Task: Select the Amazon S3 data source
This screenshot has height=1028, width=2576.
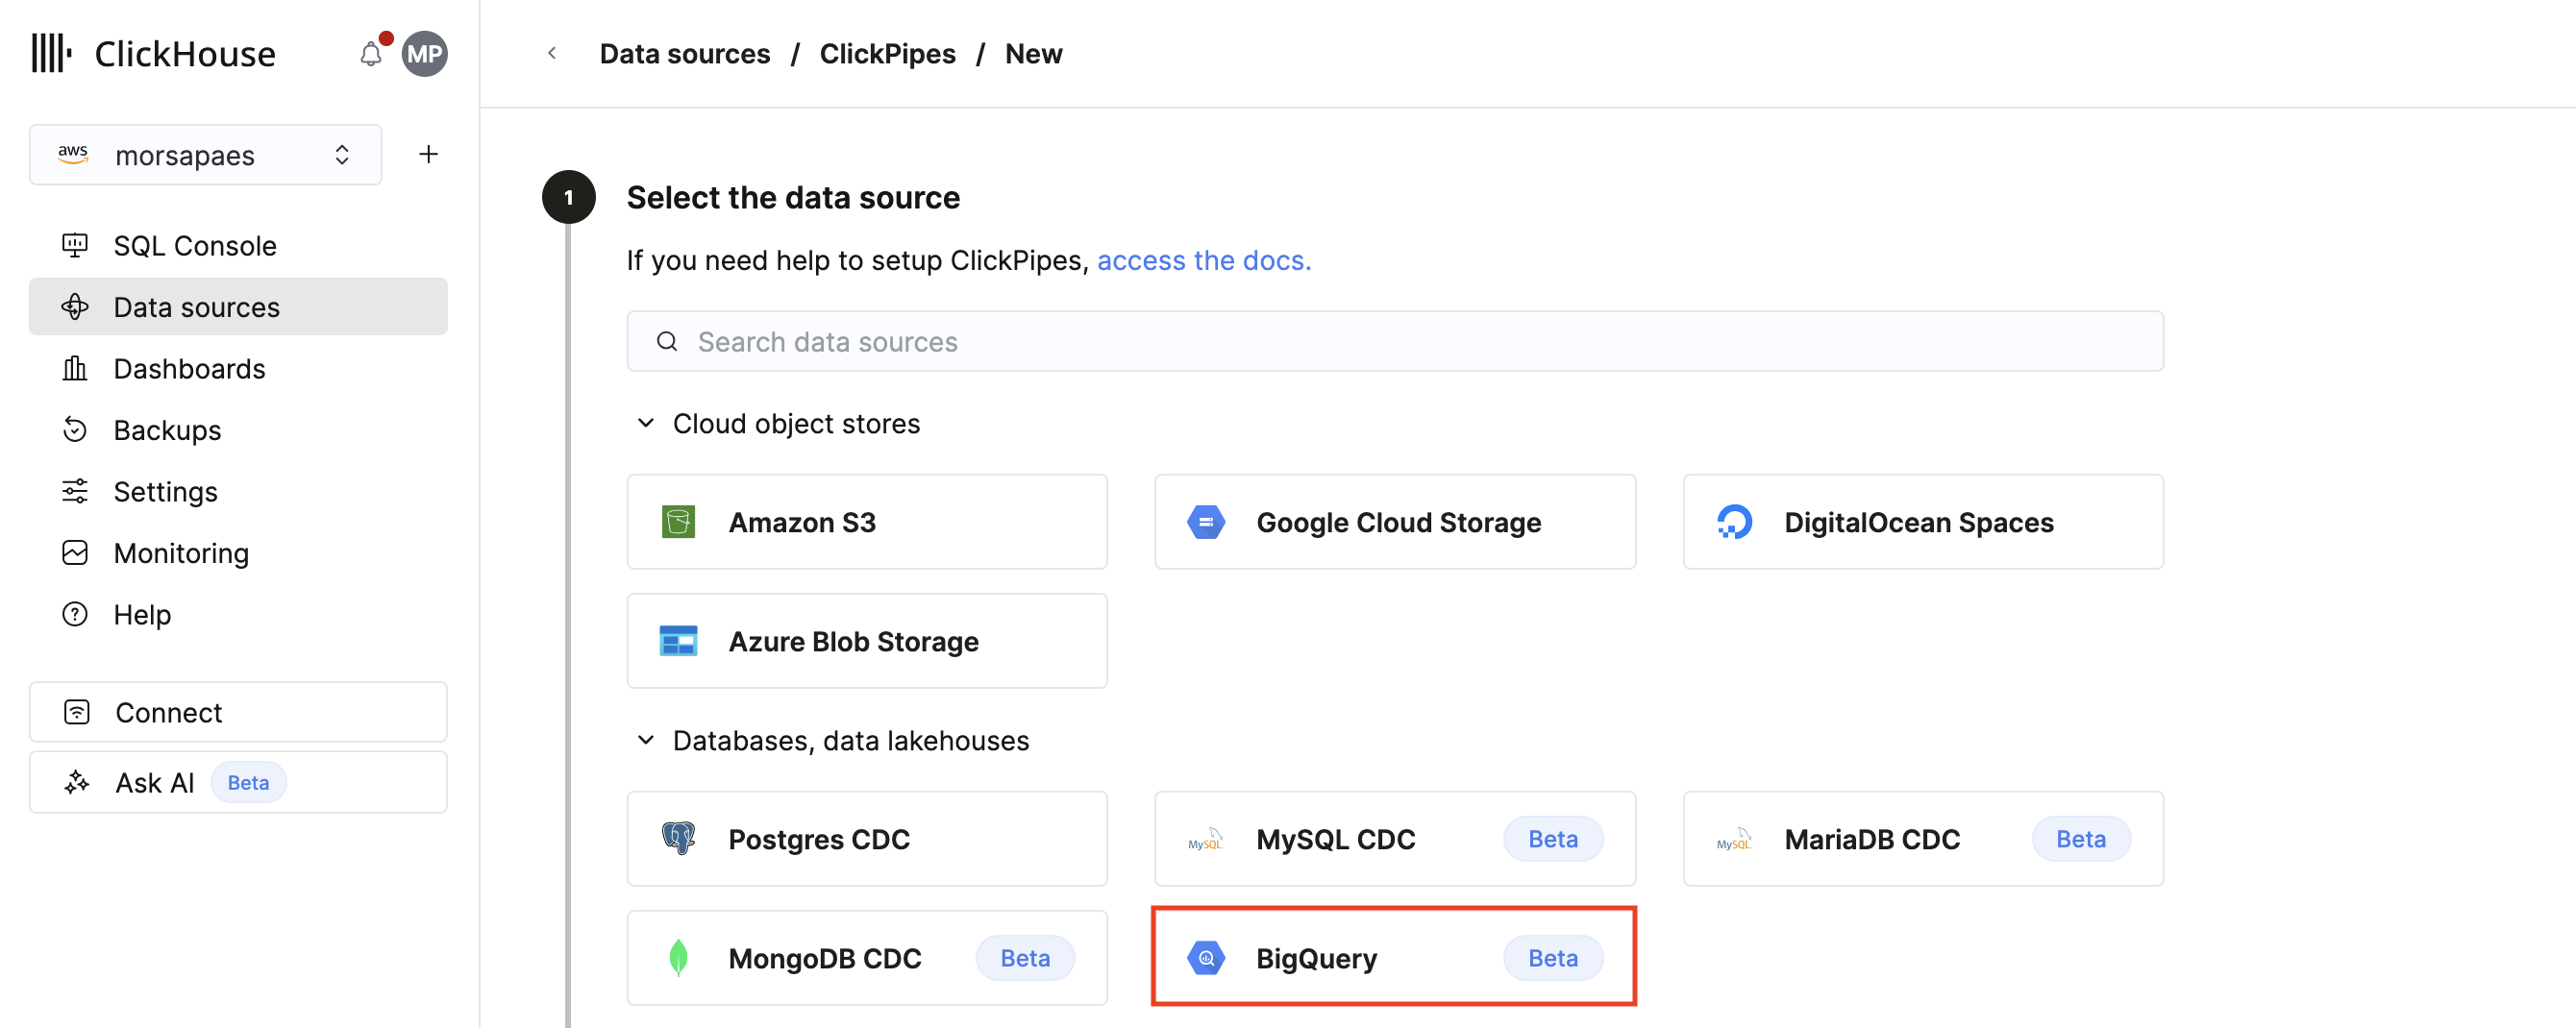Action: (866, 521)
